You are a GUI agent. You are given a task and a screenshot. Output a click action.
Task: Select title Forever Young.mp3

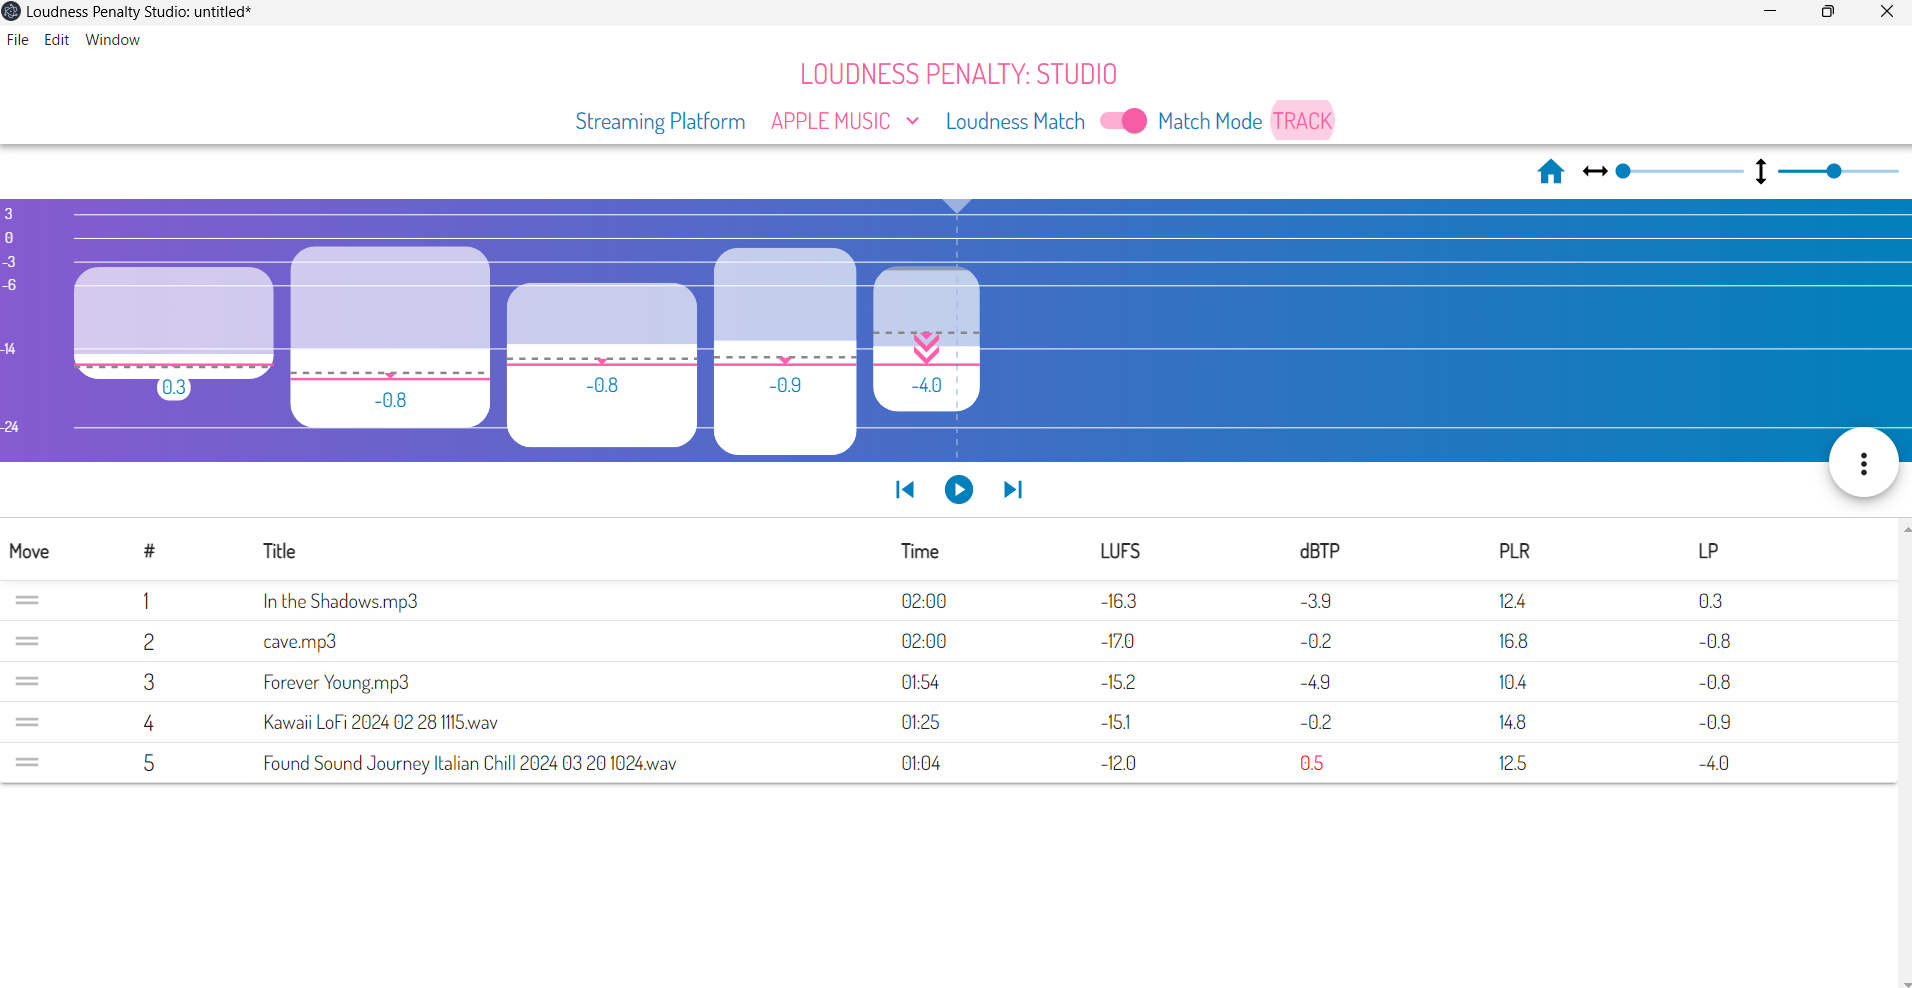point(336,682)
